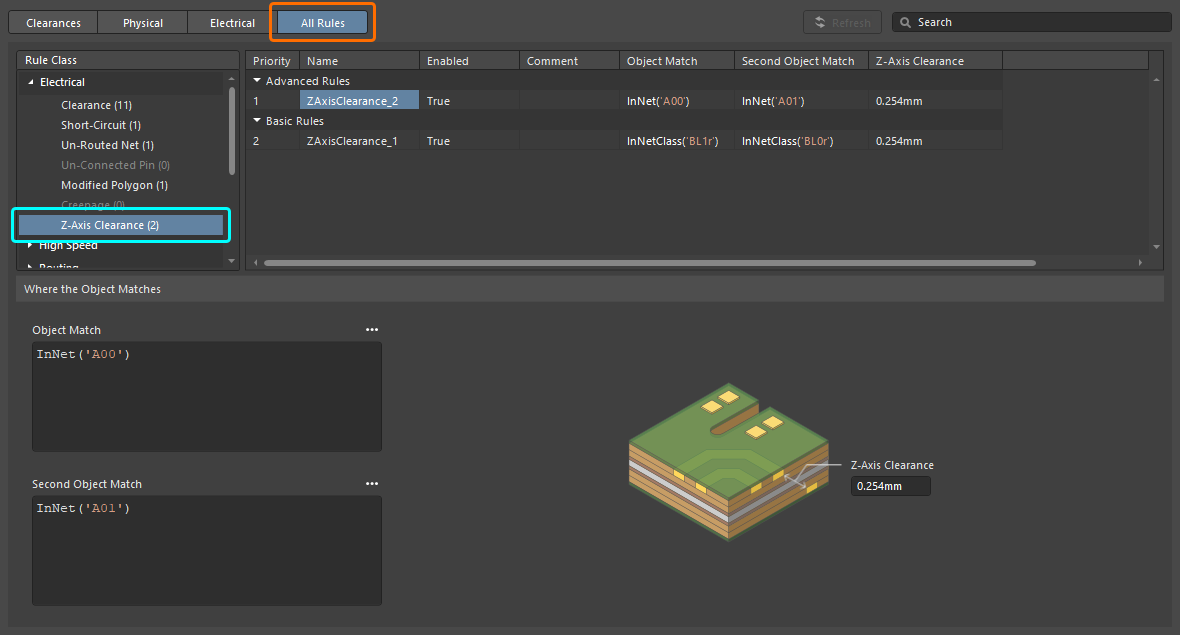Screen dimensions: 1180x635
Task: Switch to the Physical tab
Action: click(143, 23)
